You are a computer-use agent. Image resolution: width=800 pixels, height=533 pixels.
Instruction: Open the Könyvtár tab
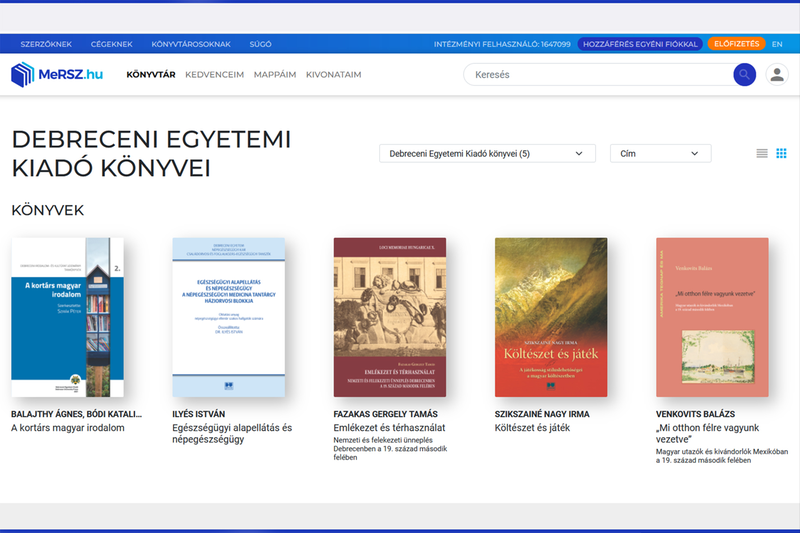tap(151, 75)
